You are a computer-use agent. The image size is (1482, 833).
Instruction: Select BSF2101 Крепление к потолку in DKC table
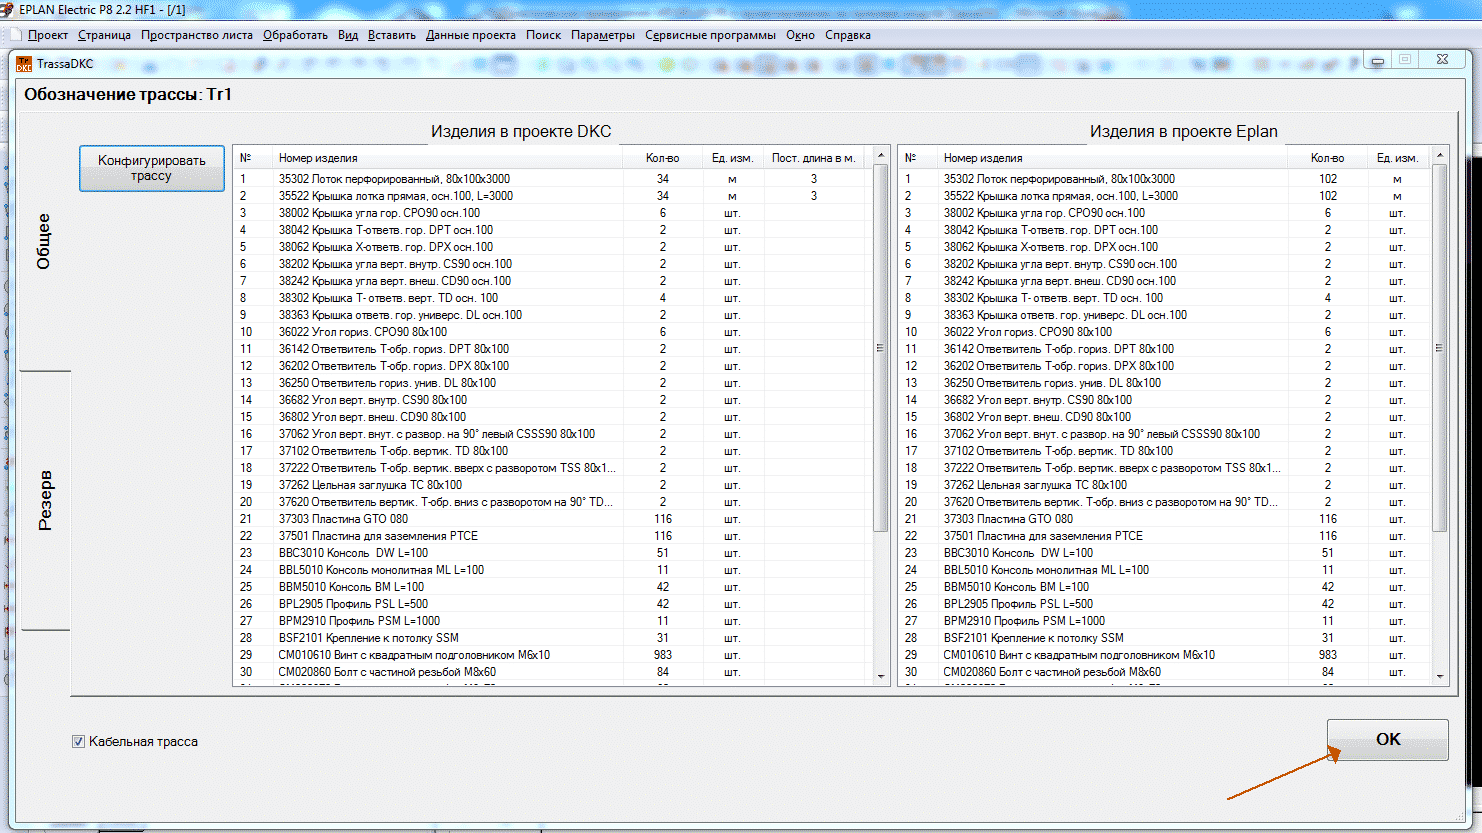click(x=553, y=638)
